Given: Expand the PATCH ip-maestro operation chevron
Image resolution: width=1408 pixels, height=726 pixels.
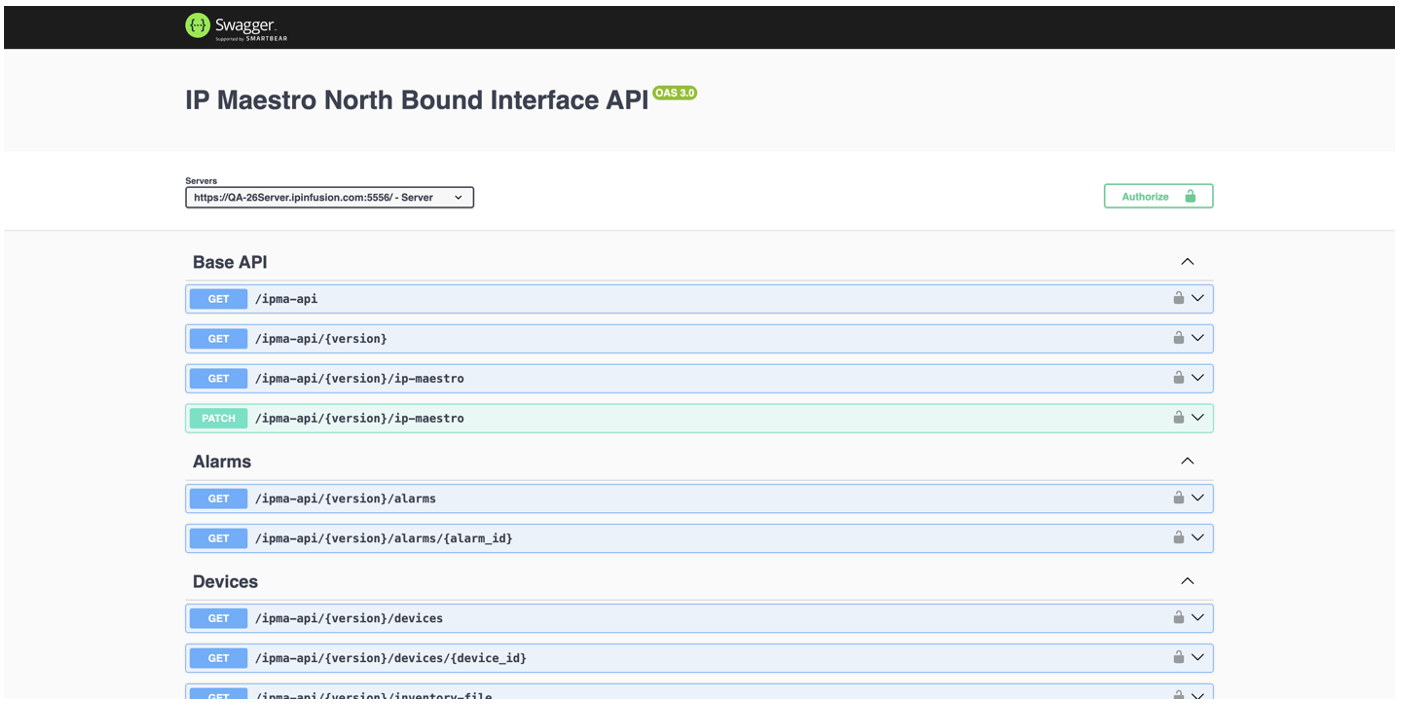Looking at the screenshot, I should (1197, 418).
